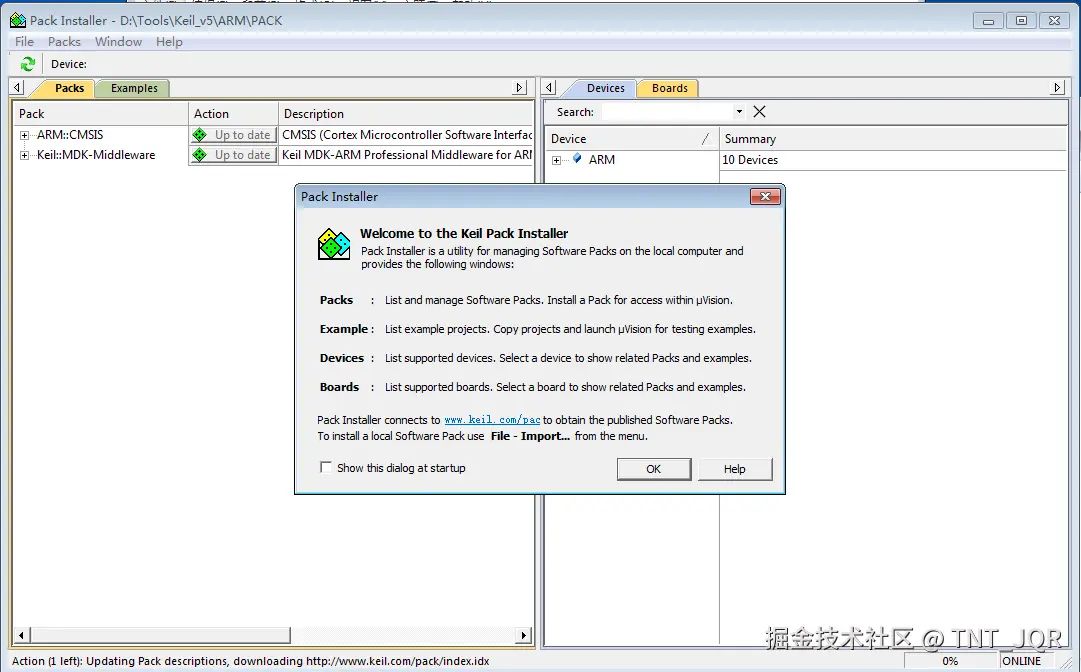The height and width of the screenshot is (672, 1081).
Task: Click the colorful dice logo in welcome dialog
Action: click(334, 244)
